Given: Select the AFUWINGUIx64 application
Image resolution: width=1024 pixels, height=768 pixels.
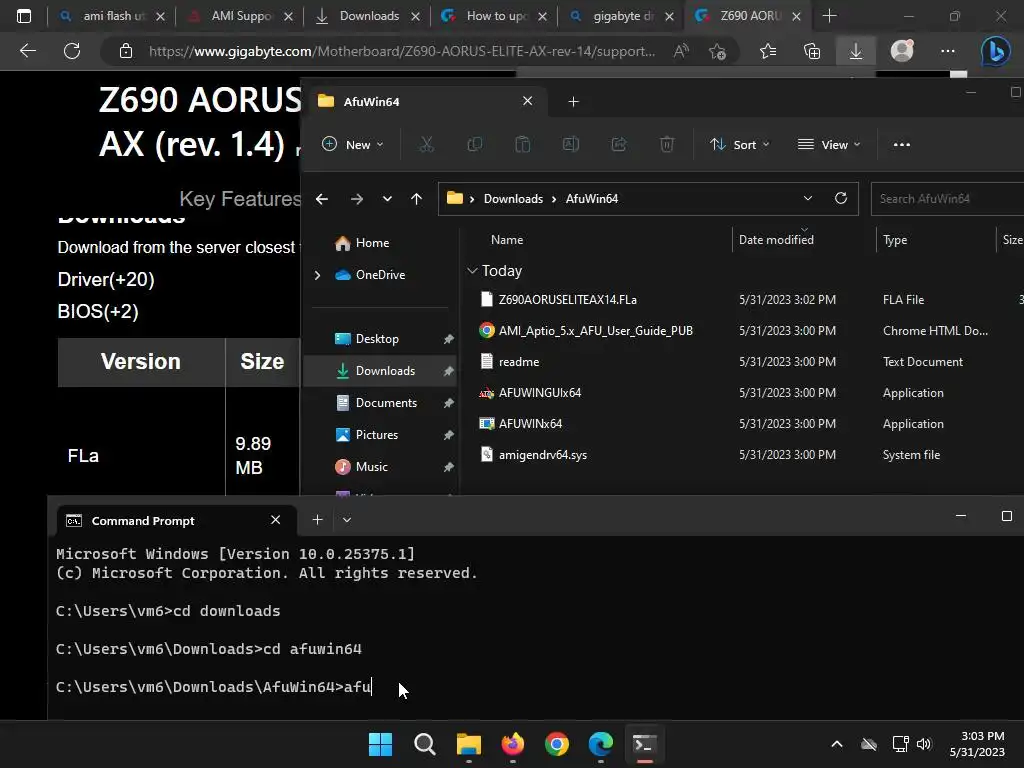Looking at the screenshot, I should point(540,392).
